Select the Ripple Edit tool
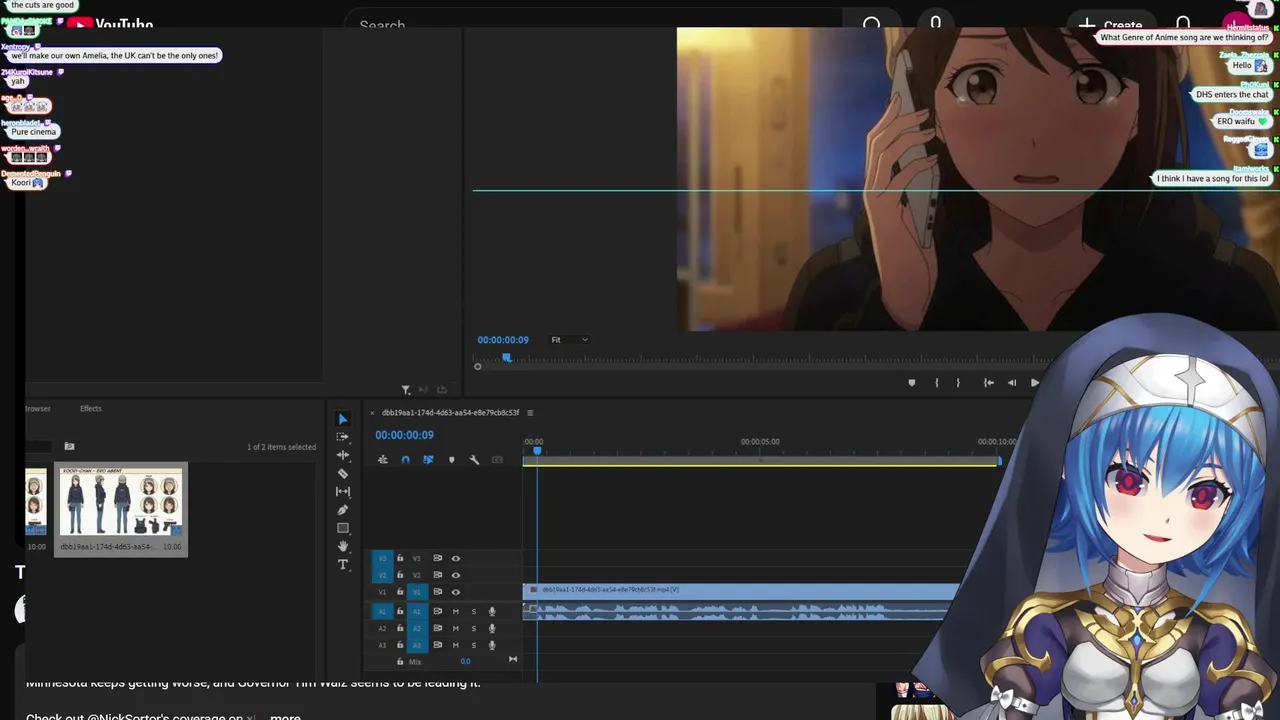 coord(343,455)
